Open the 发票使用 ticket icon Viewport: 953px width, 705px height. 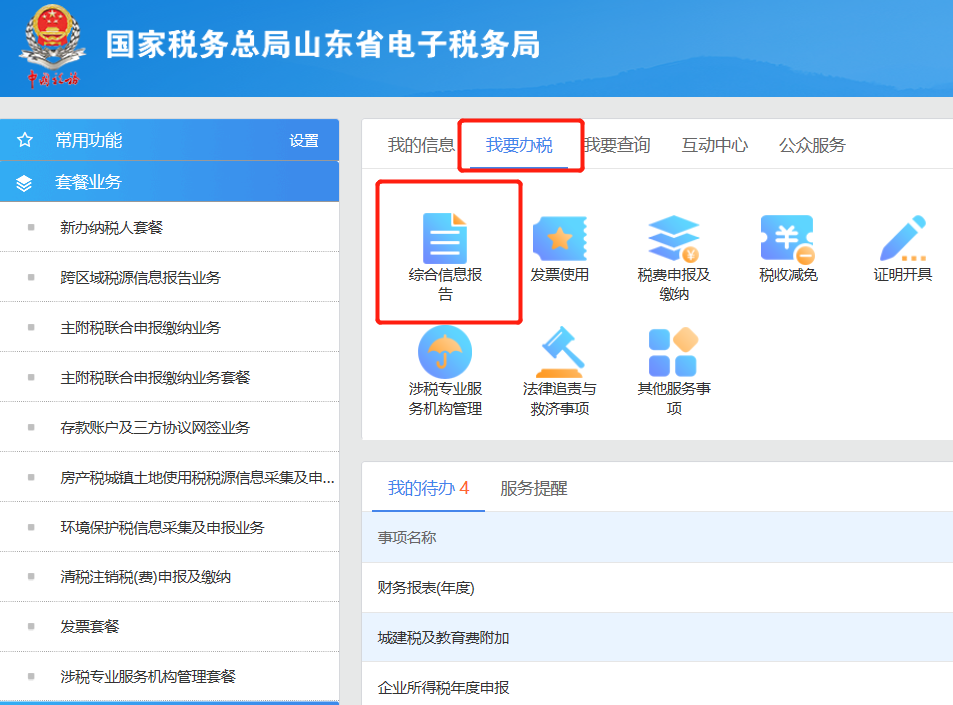tap(559, 238)
